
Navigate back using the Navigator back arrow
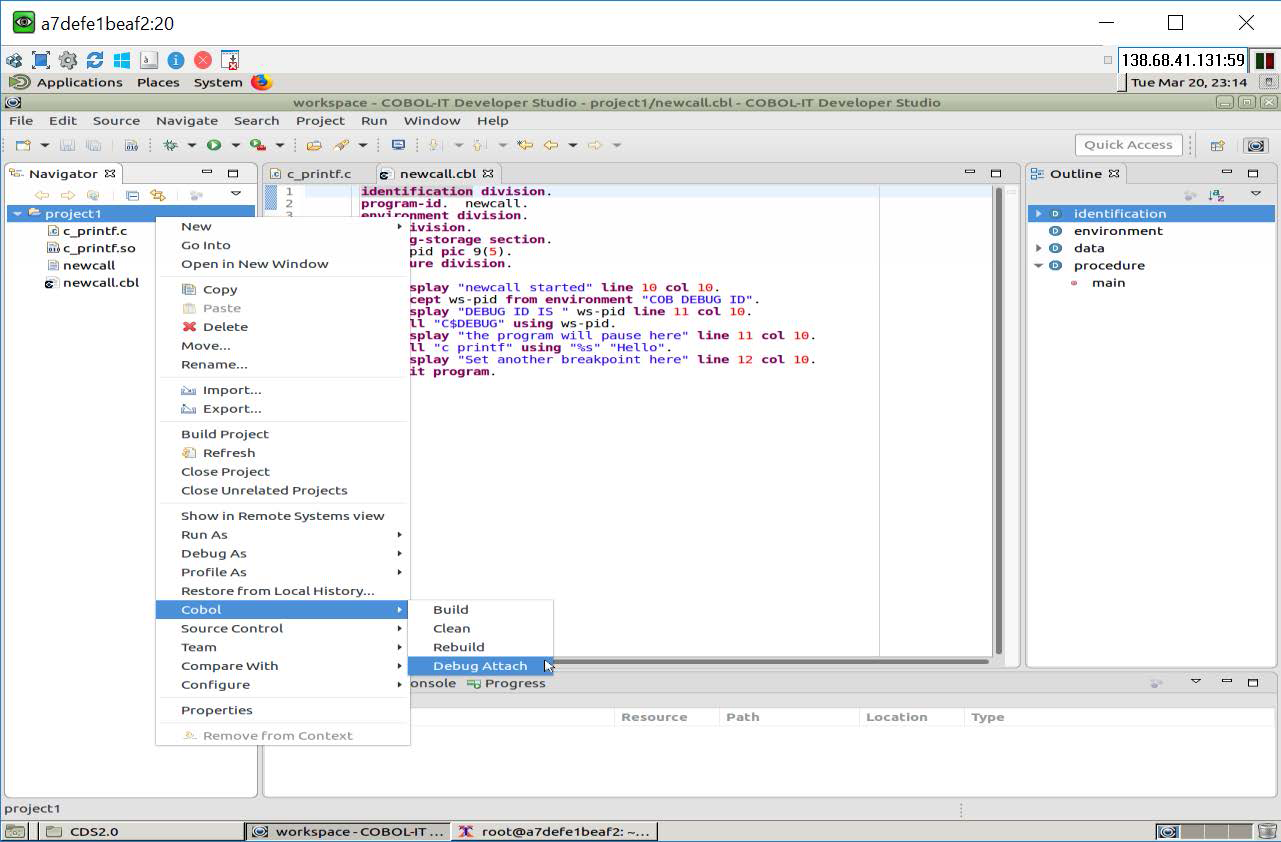42,194
